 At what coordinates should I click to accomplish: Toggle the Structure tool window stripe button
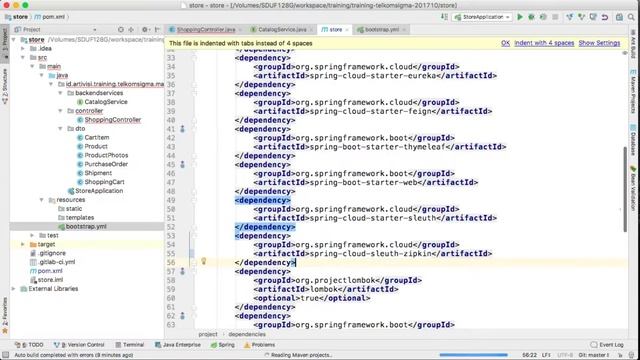click(x=4, y=87)
